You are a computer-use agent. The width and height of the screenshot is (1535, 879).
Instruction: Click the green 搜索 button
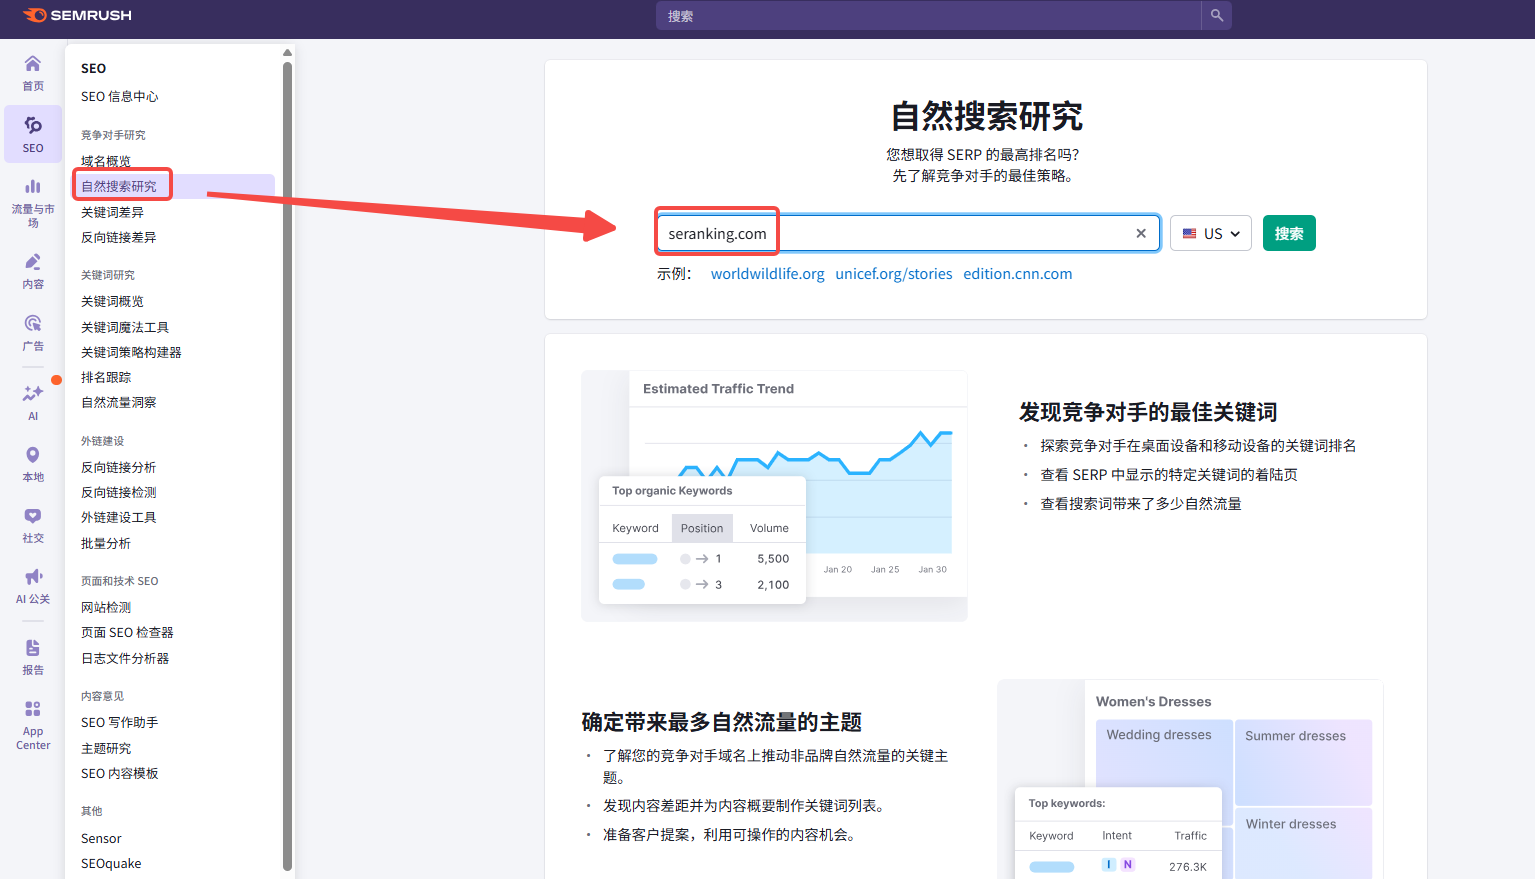pyautogui.click(x=1289, y=233)
